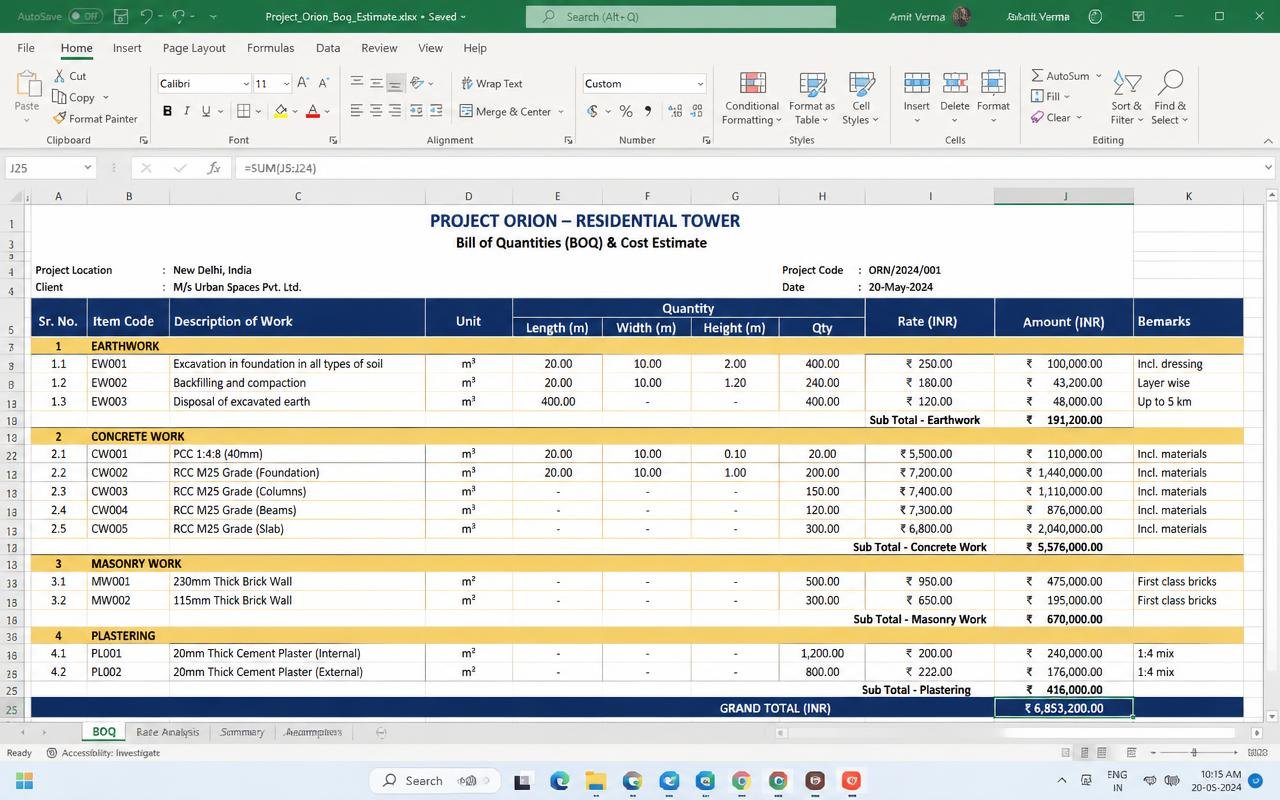
Task: Align cell text left
Action: pyautogui.click(x=357, y=111)
